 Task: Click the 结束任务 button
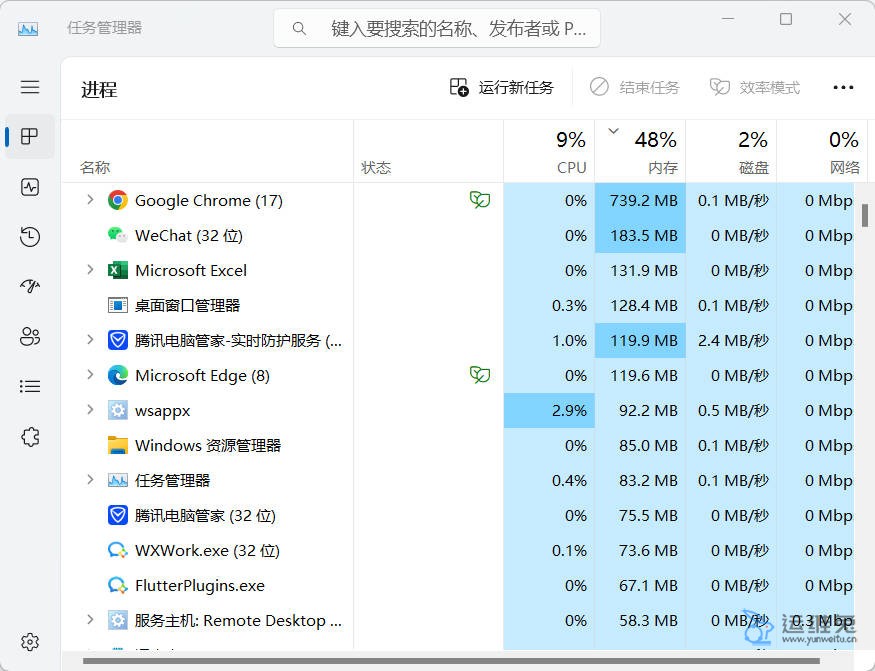(x=634, y=88)
